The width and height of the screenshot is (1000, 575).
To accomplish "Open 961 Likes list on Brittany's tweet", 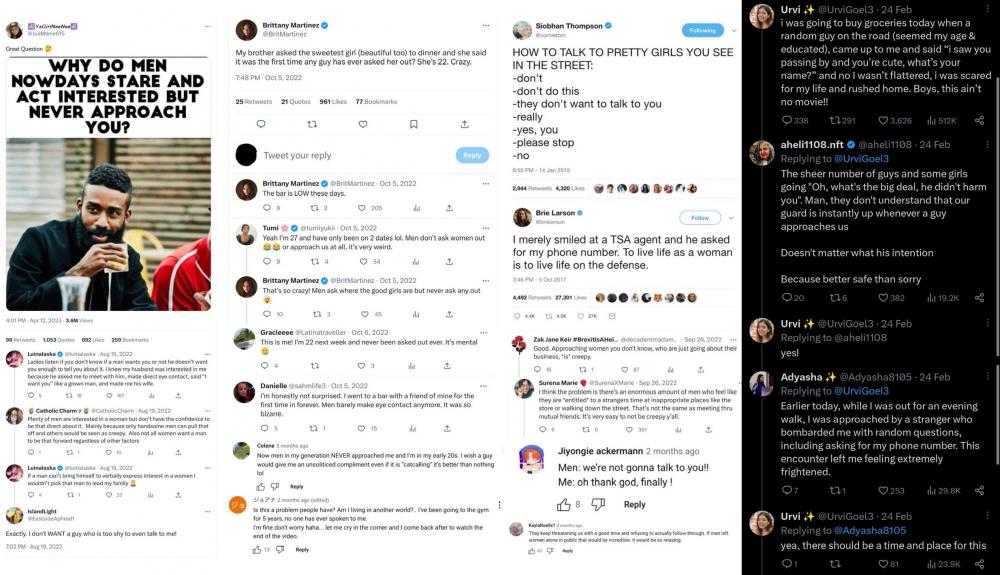I will tap(333, 101).
